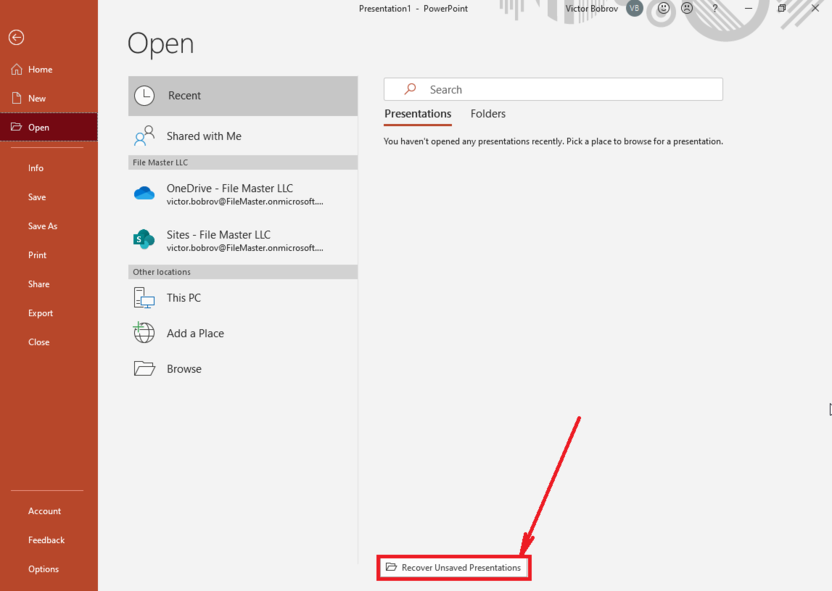Click the VB account avatar
This screenshot has width=832, height=591.
[x=635, y=8]
